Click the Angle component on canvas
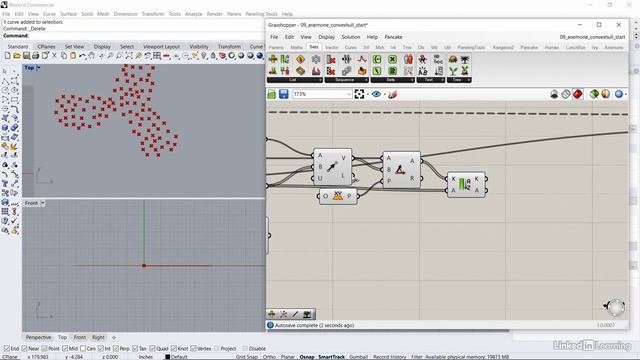This screenshot has height=360, width=640. [x=401, y=169]
